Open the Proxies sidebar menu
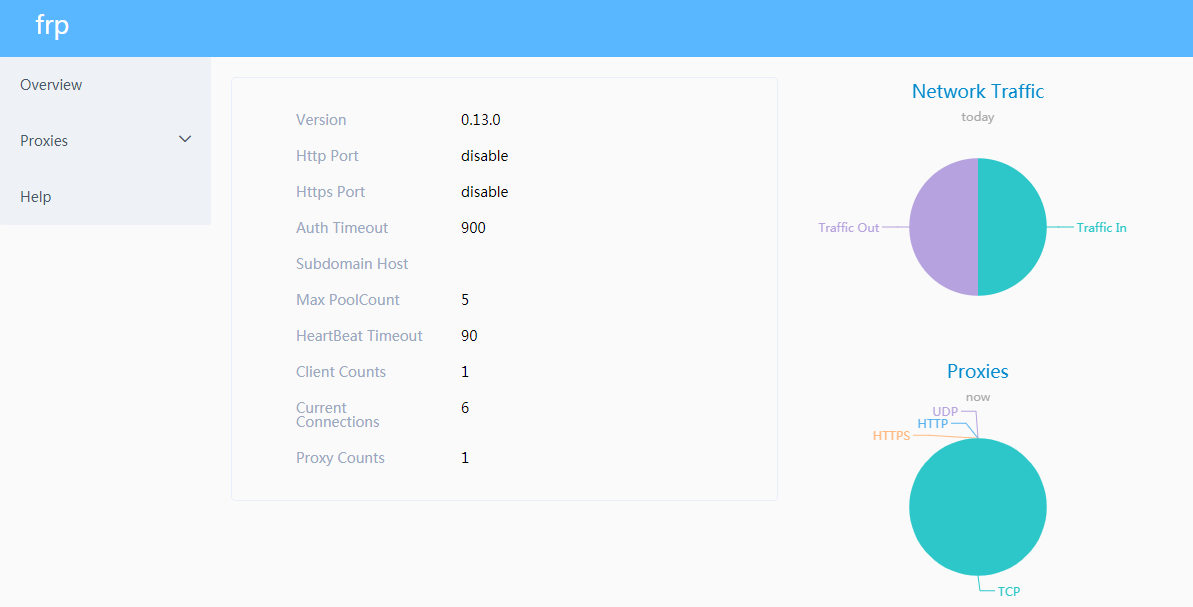 (105, 141)
